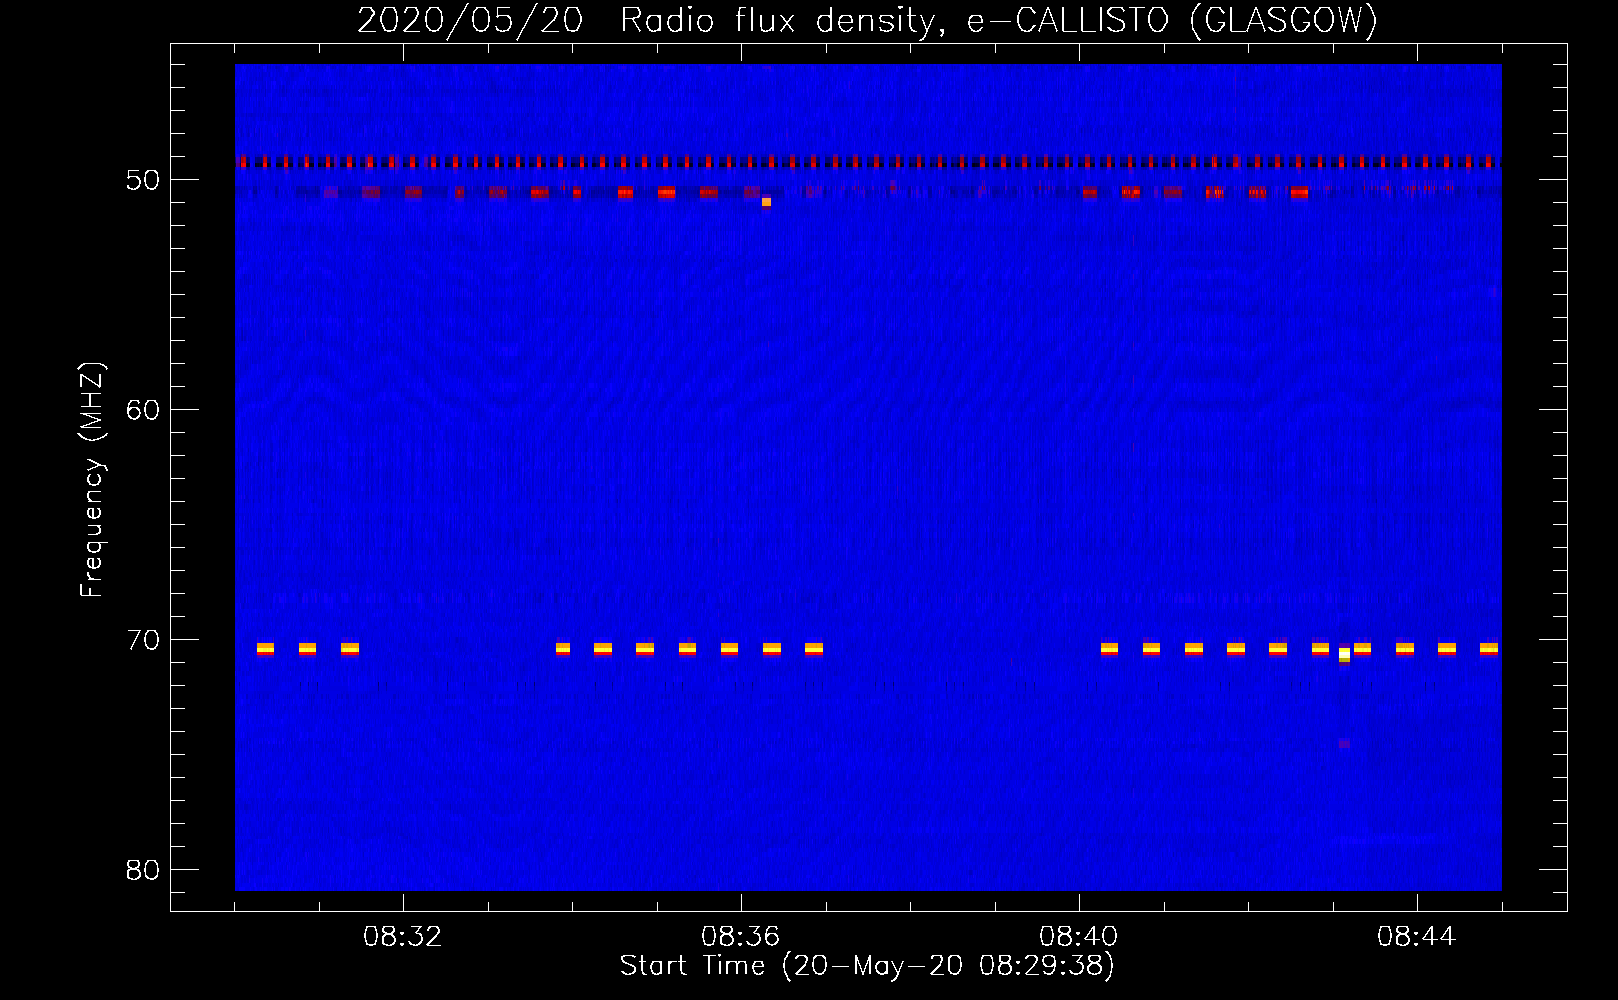Click the bright white-yellow burst after 08:43 at 70 MHz
The height and width of the screenshot is (1000, 1618).
[x=1344, y=654]
